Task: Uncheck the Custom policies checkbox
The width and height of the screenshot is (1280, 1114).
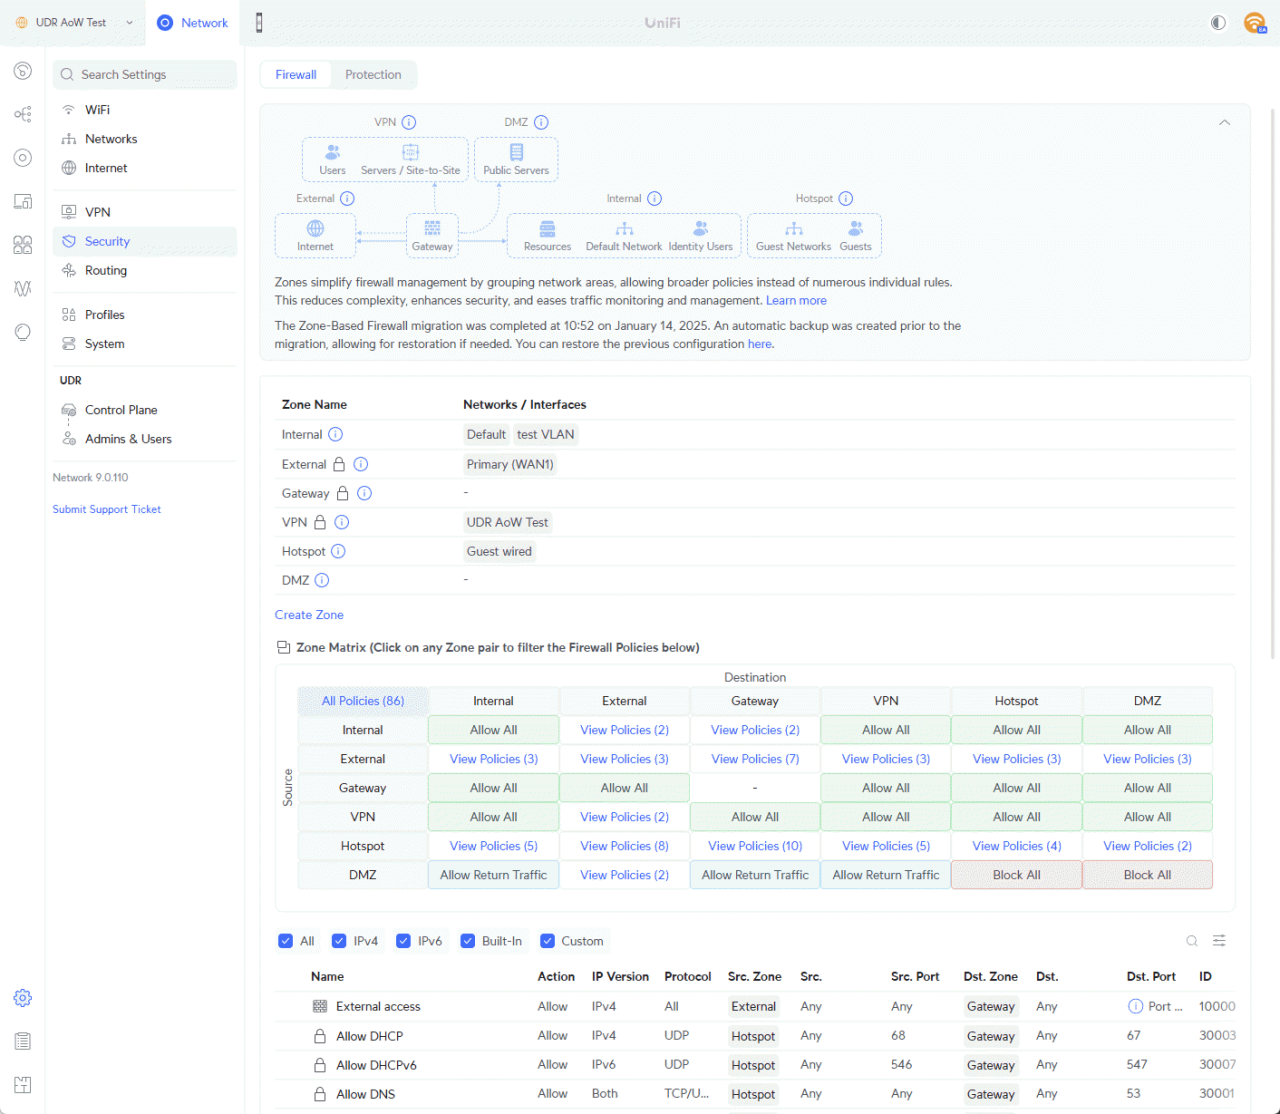Action: pos(547,941)
